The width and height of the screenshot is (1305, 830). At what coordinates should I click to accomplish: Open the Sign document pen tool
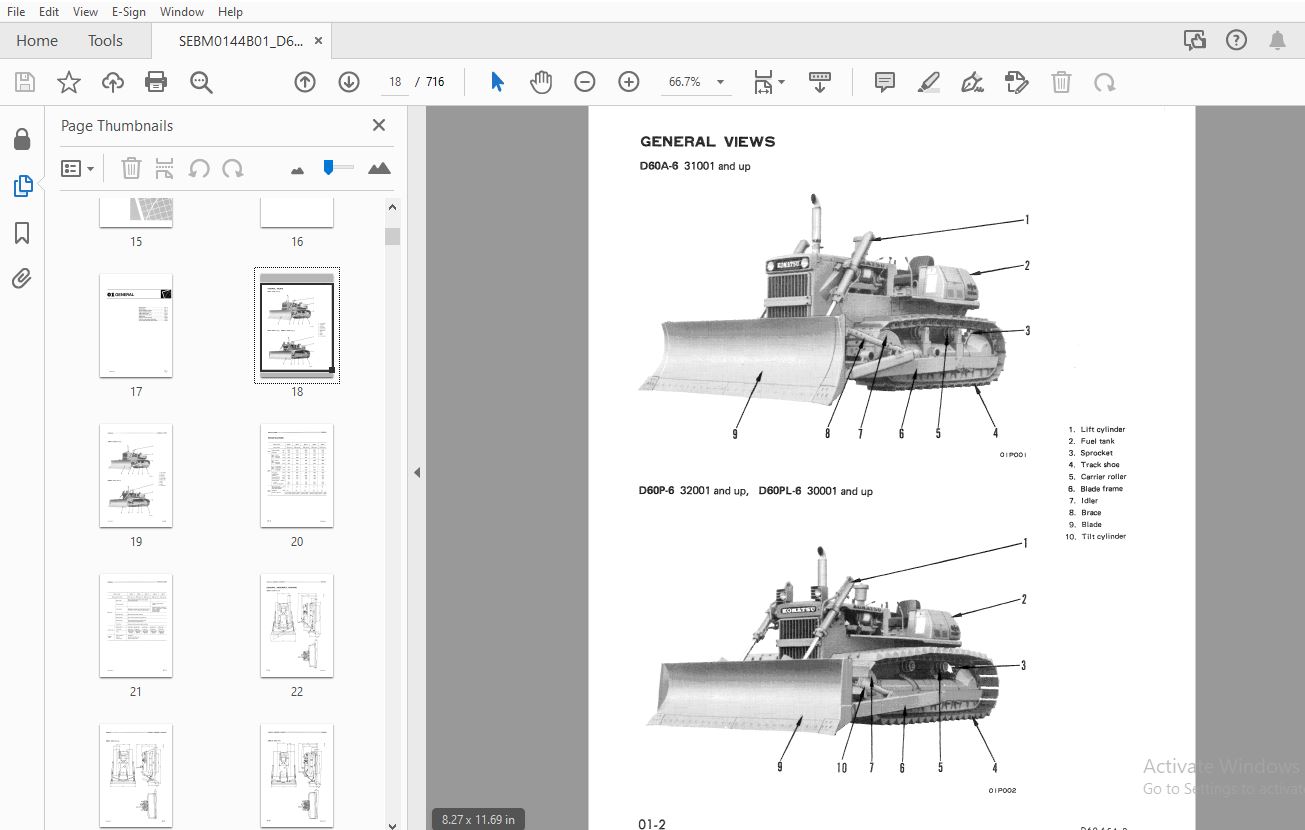(972, 82)
